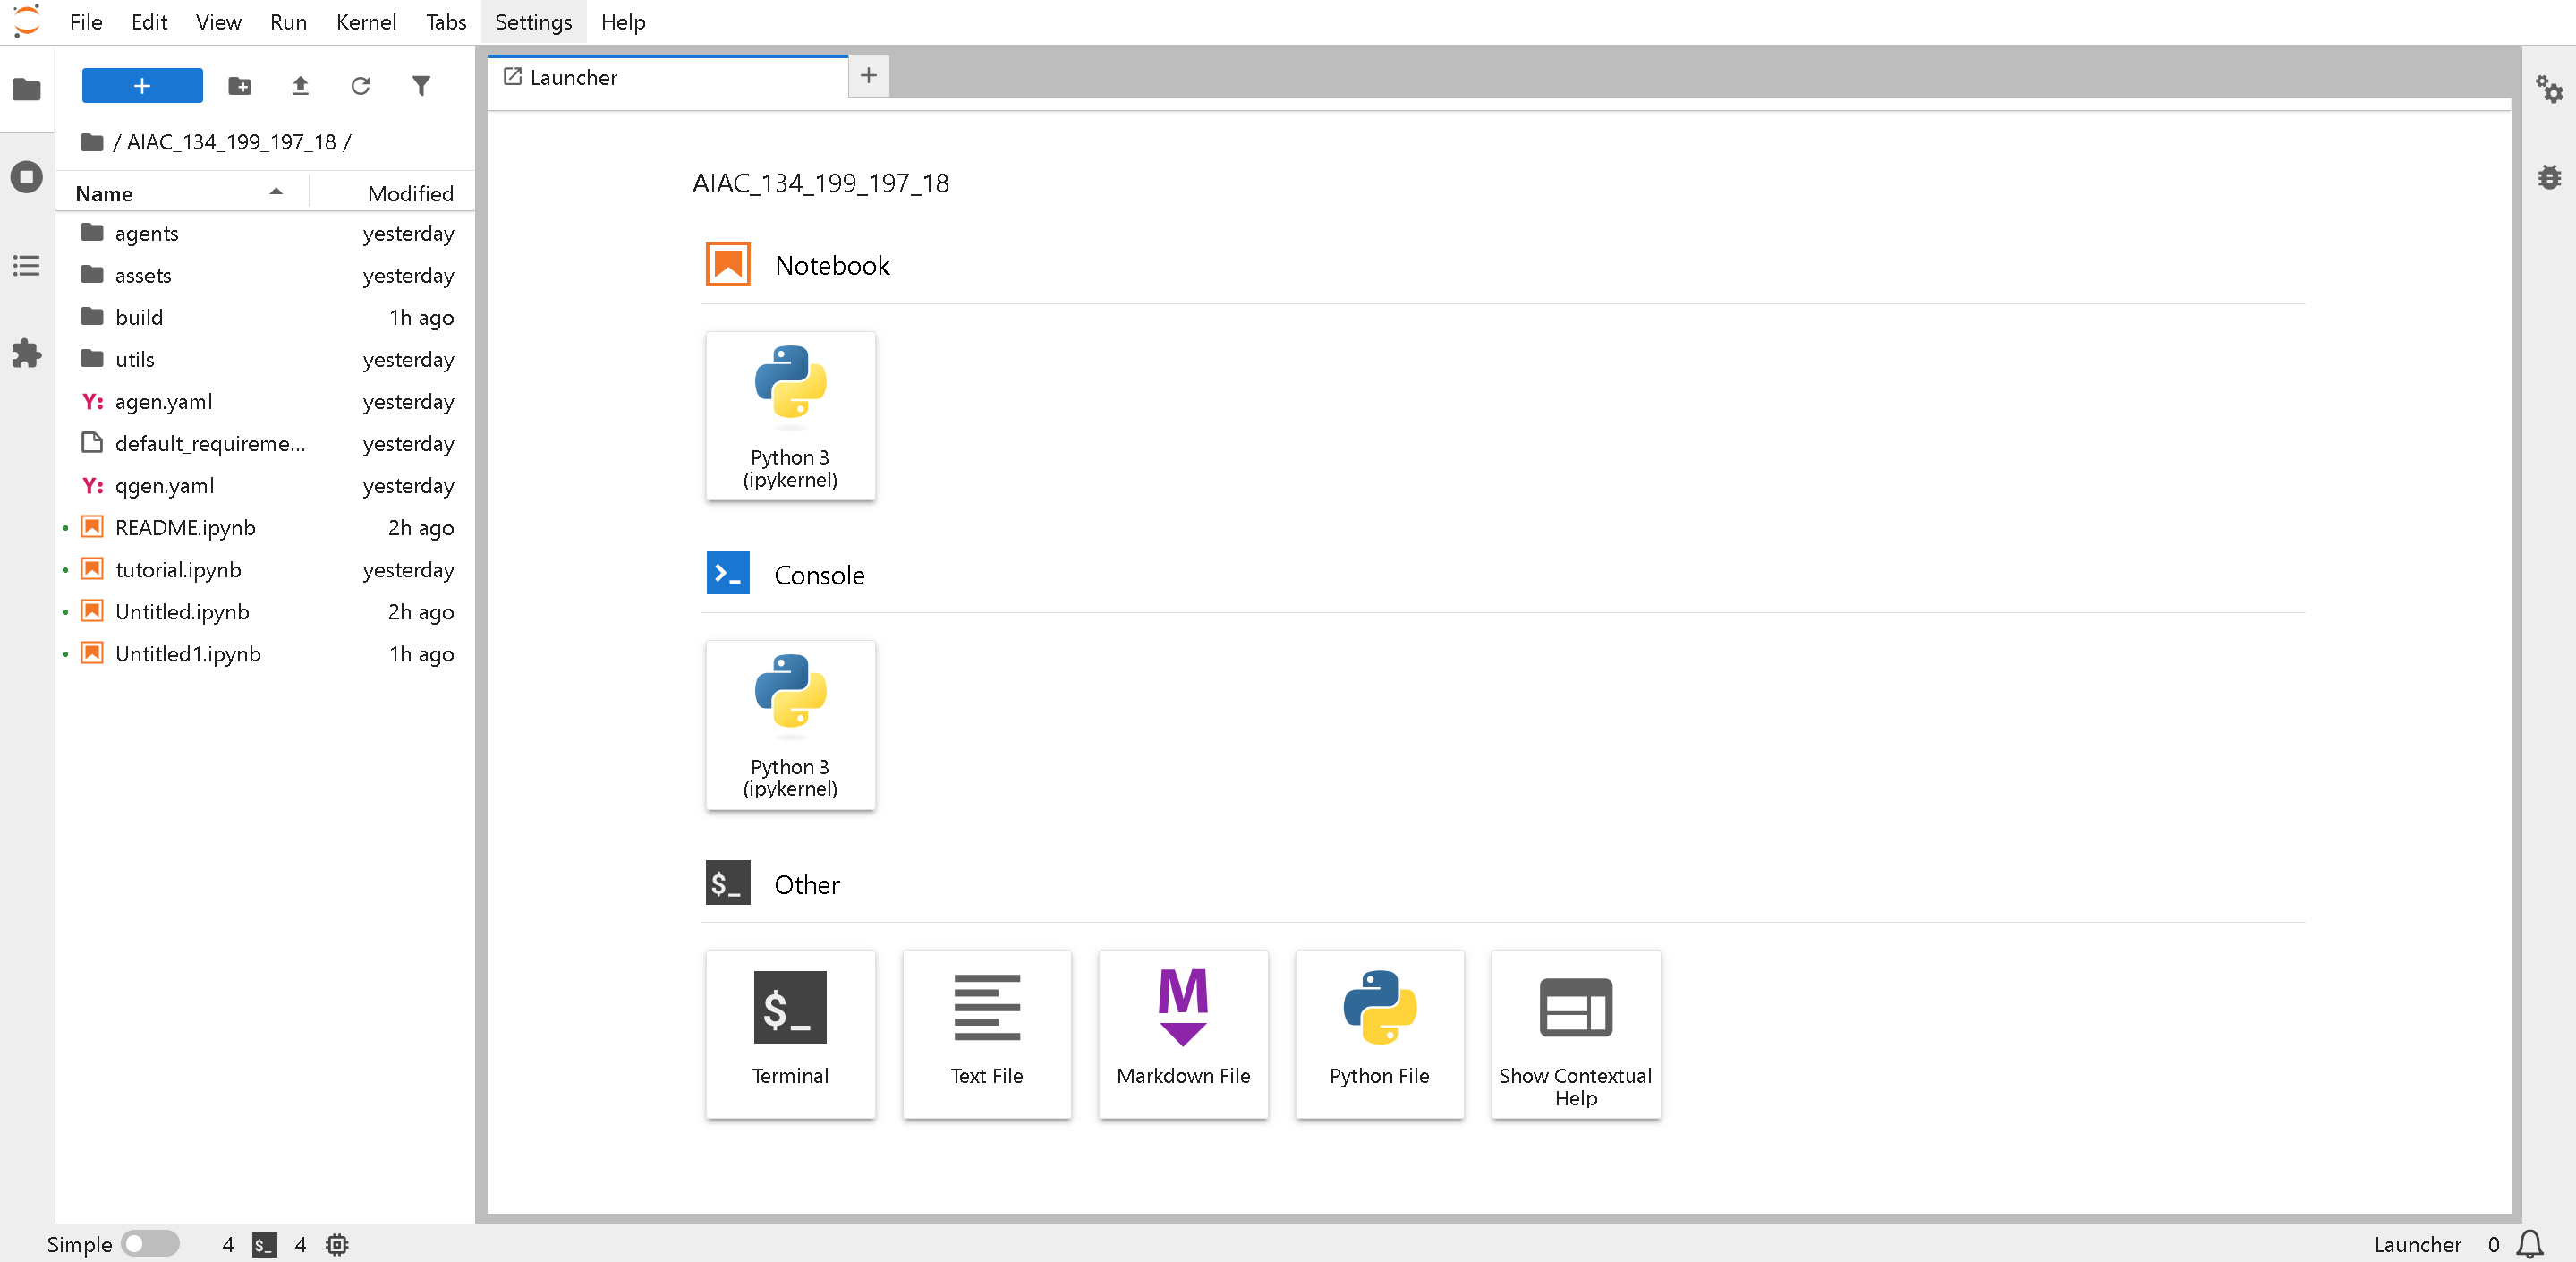Open the Kernel menu
This screenshot has width=2576, height=1262.
(x=365, y=22)
